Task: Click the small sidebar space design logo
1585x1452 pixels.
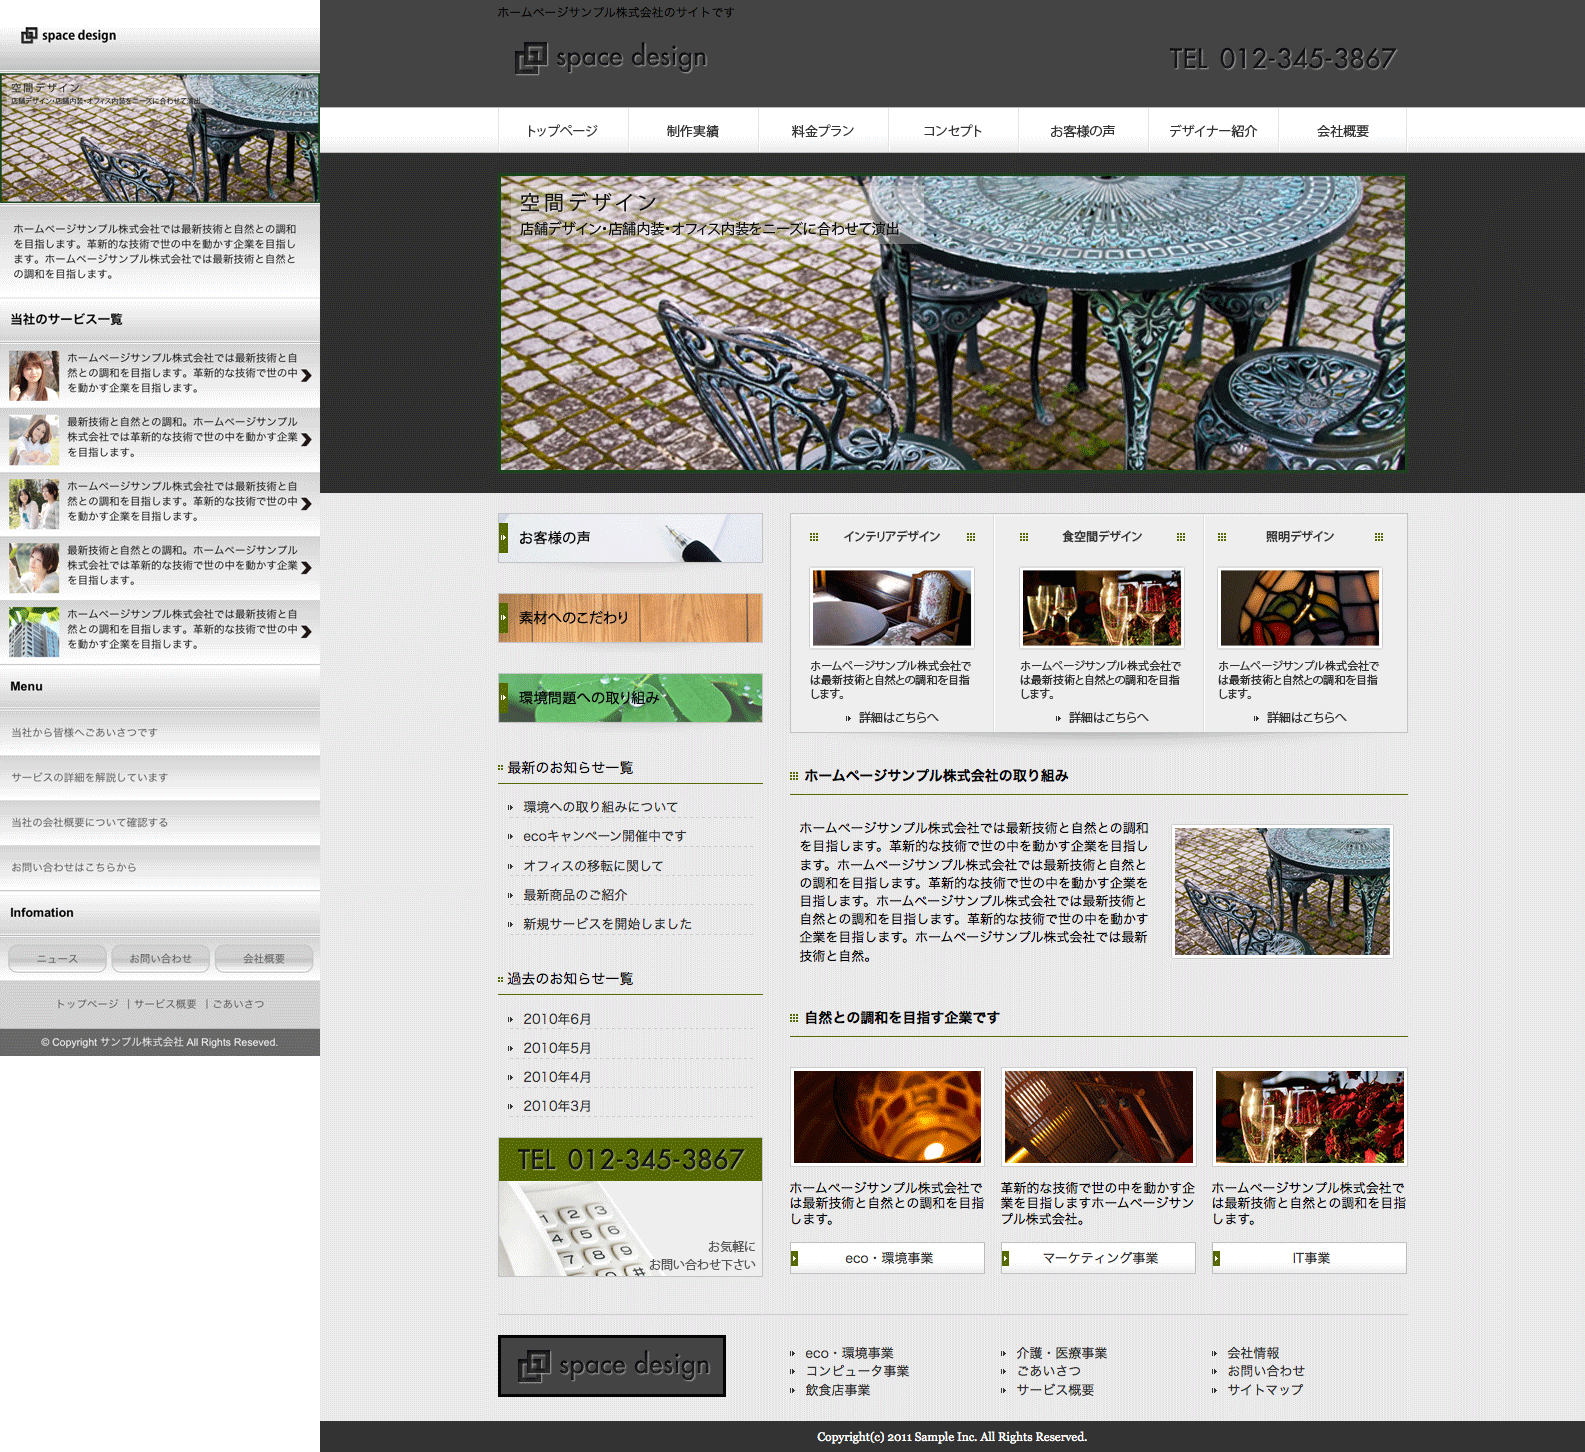Action: 69,35
